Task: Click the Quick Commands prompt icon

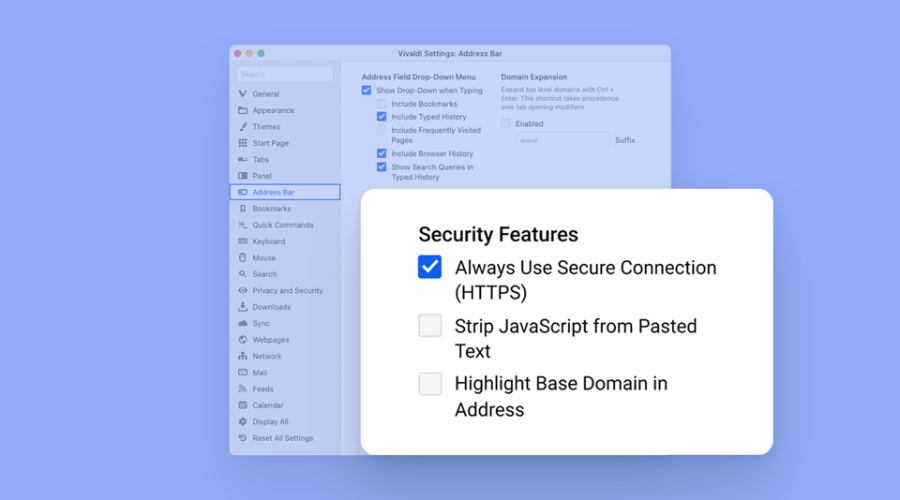Action: pos(243,225)
